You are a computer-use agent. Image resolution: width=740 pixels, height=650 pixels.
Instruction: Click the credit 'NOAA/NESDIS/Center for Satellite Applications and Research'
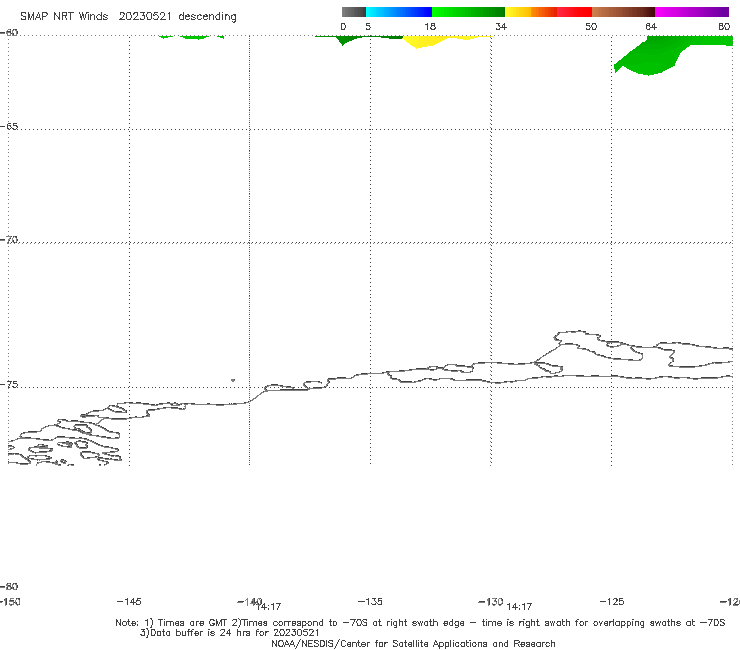tap(413, 643)
